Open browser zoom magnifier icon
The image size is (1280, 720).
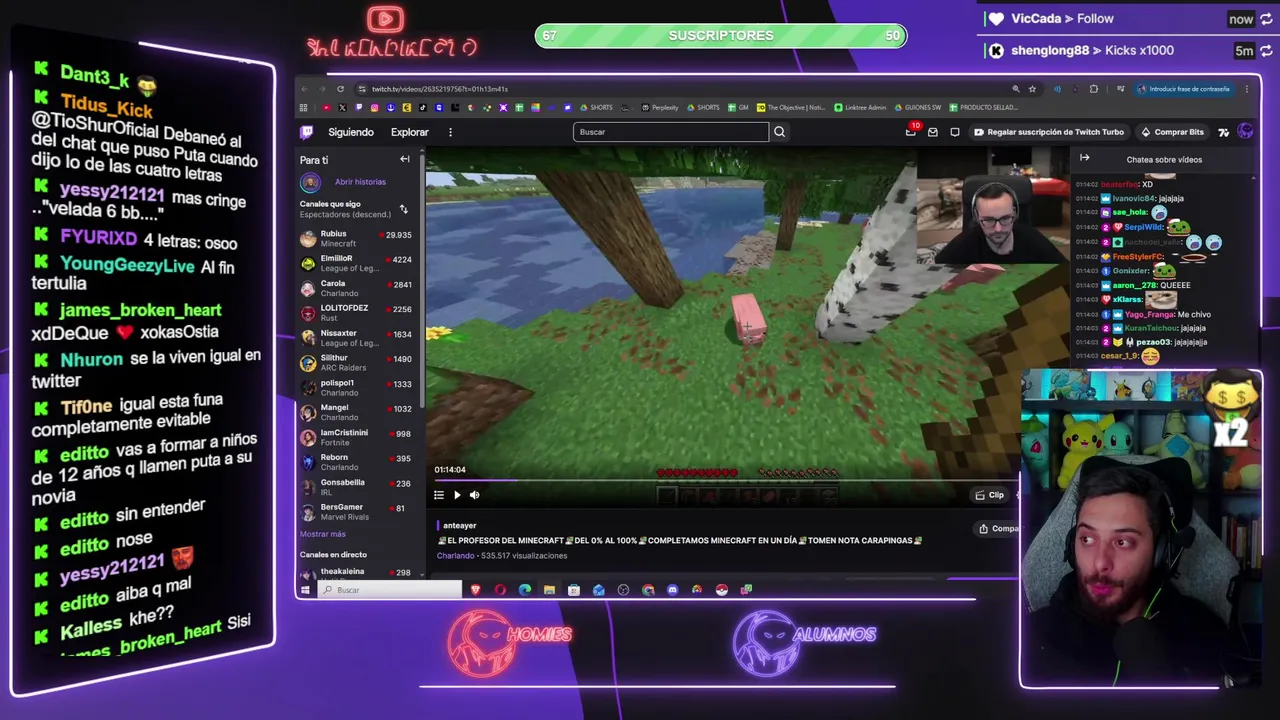tap(1016, 89)
